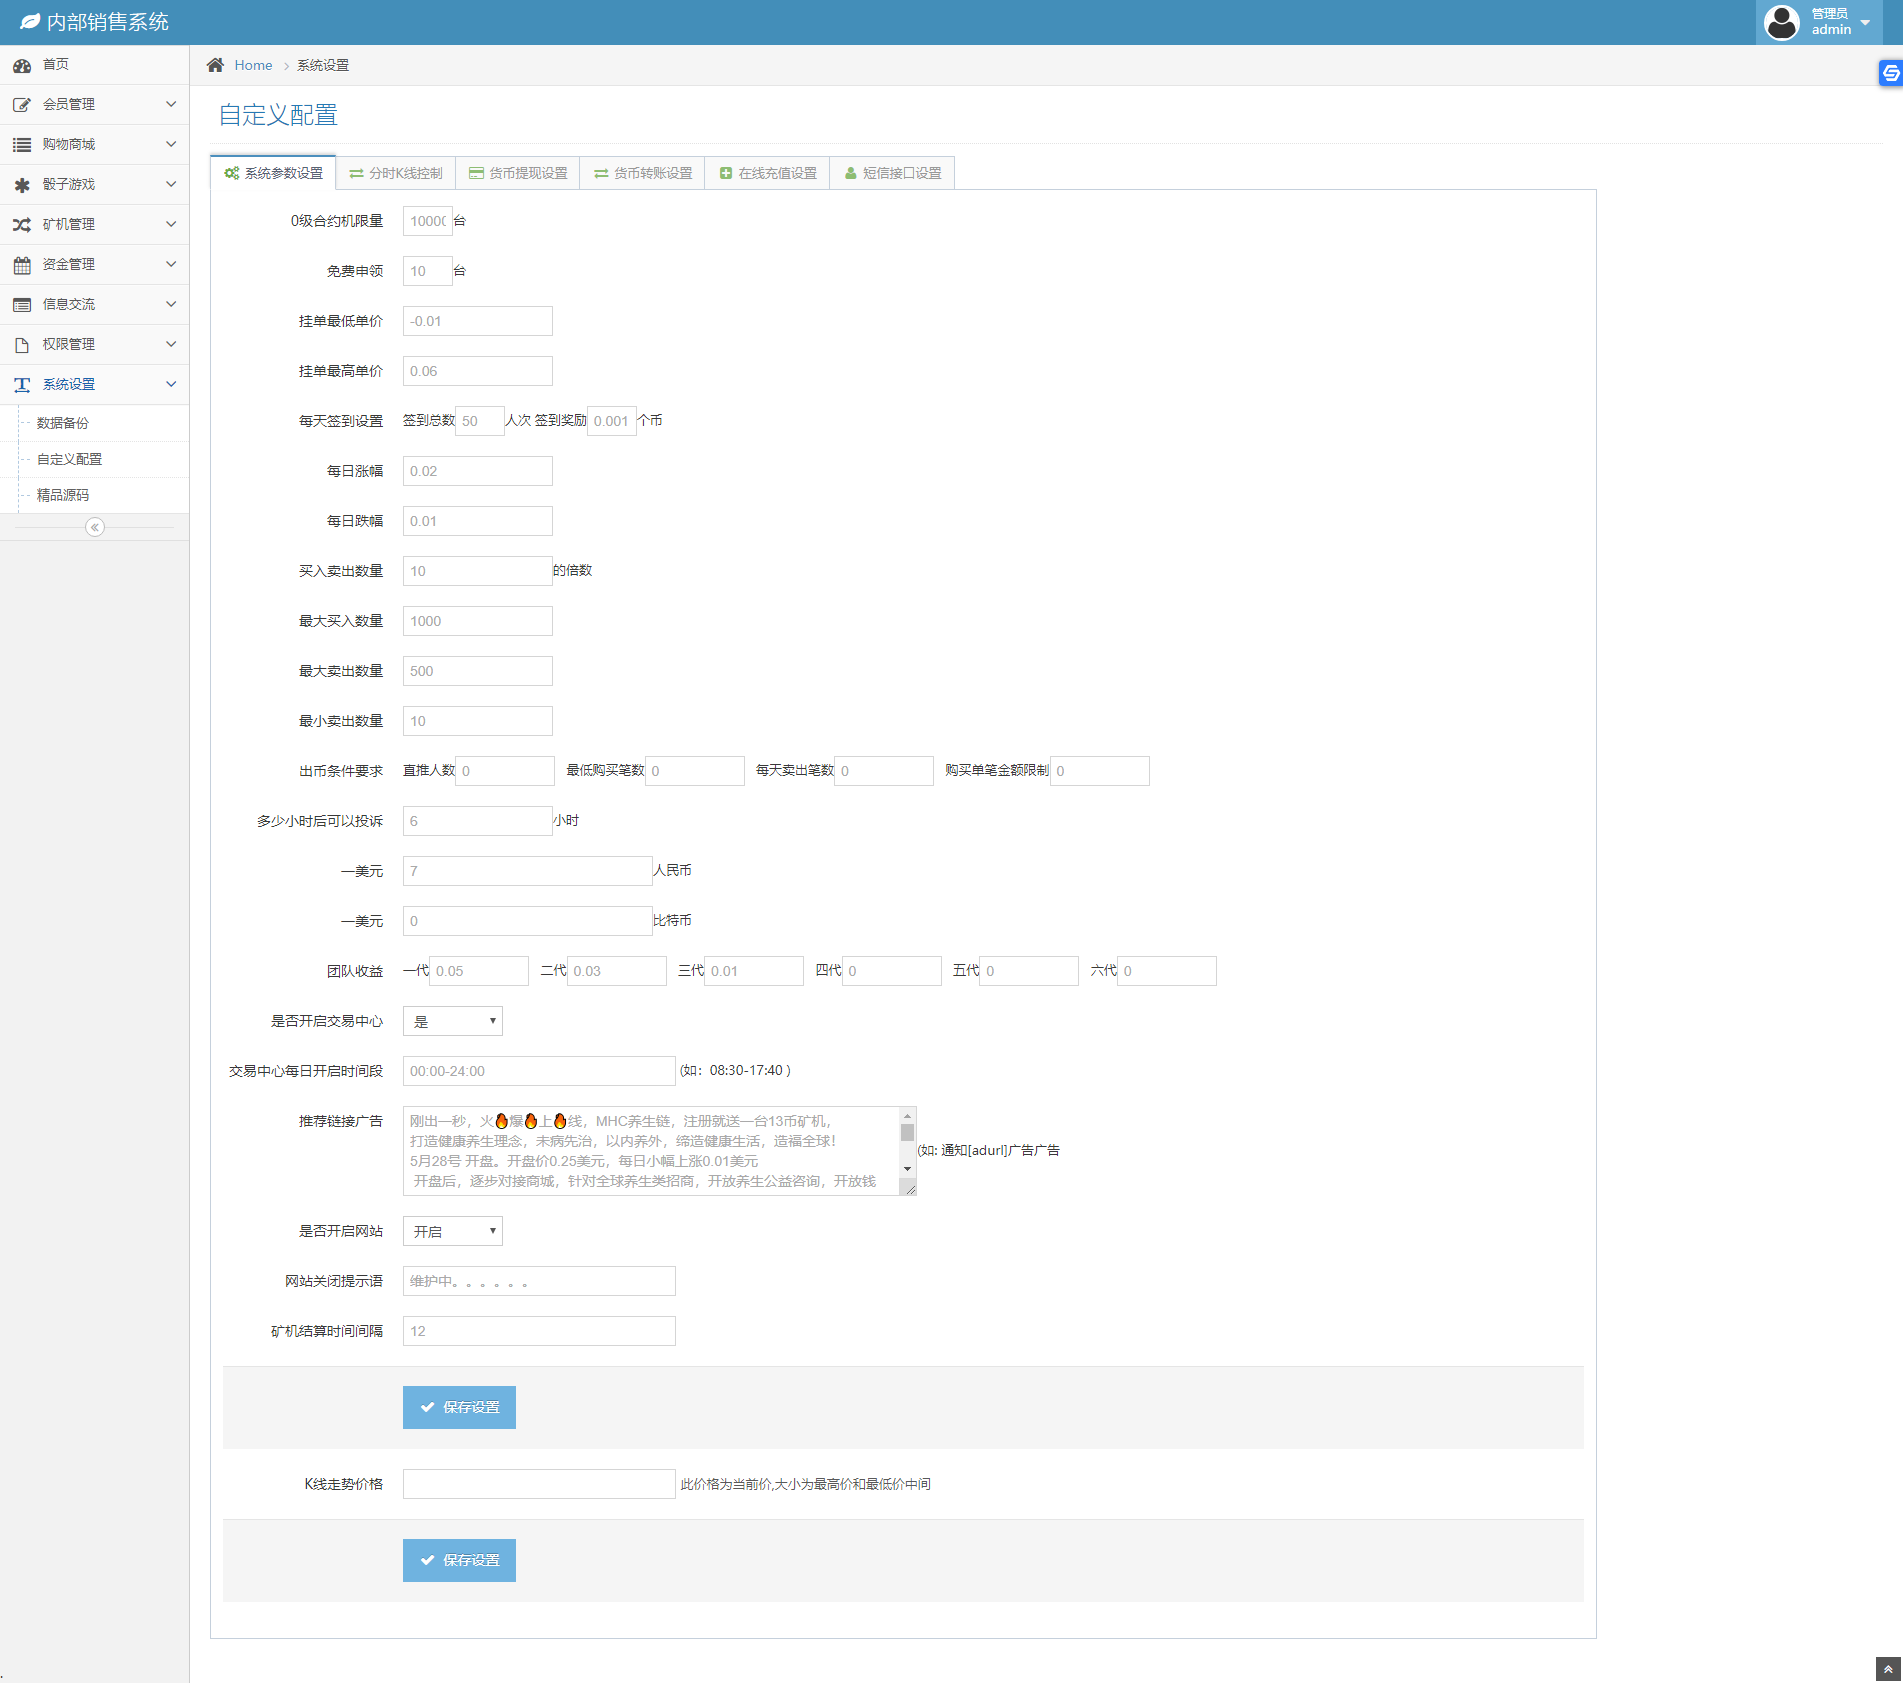
Task: Click the ad textarea scrollbar down arrow
Action: point(907,1168)
